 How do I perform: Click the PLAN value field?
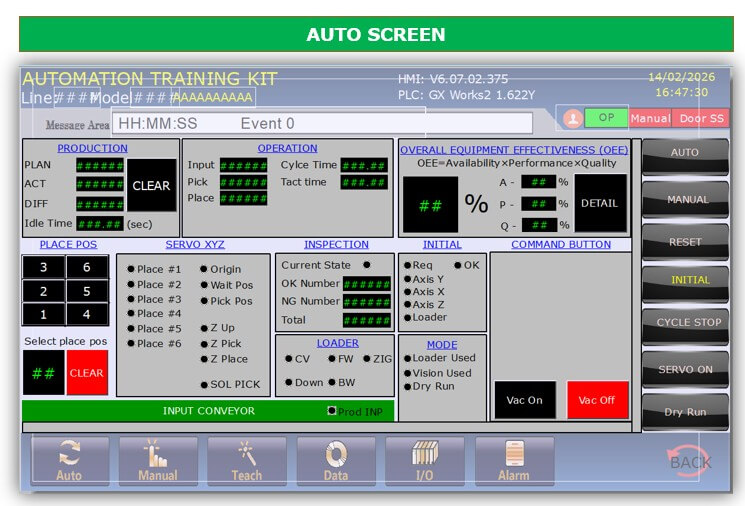pos(100,165)
